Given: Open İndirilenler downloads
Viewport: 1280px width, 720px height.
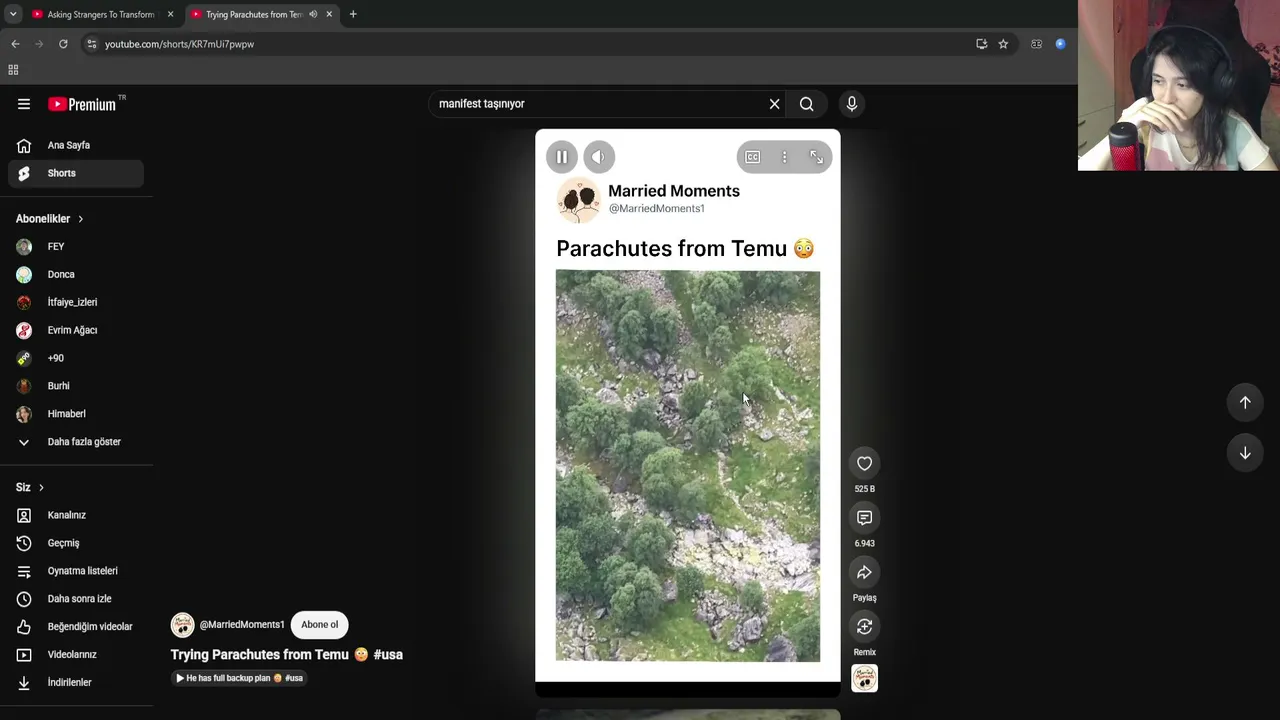Looking at the screenshot, I should tap(76, 683).
